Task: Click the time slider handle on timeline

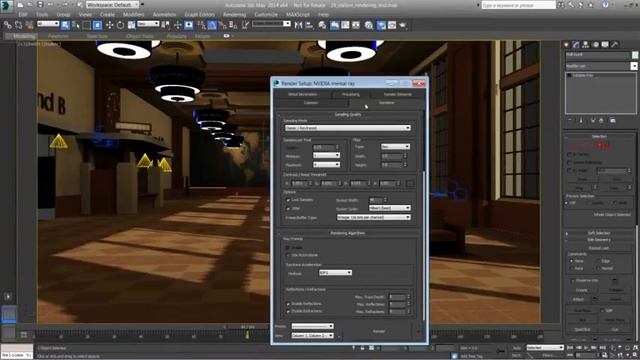Action: pos(247,327)
